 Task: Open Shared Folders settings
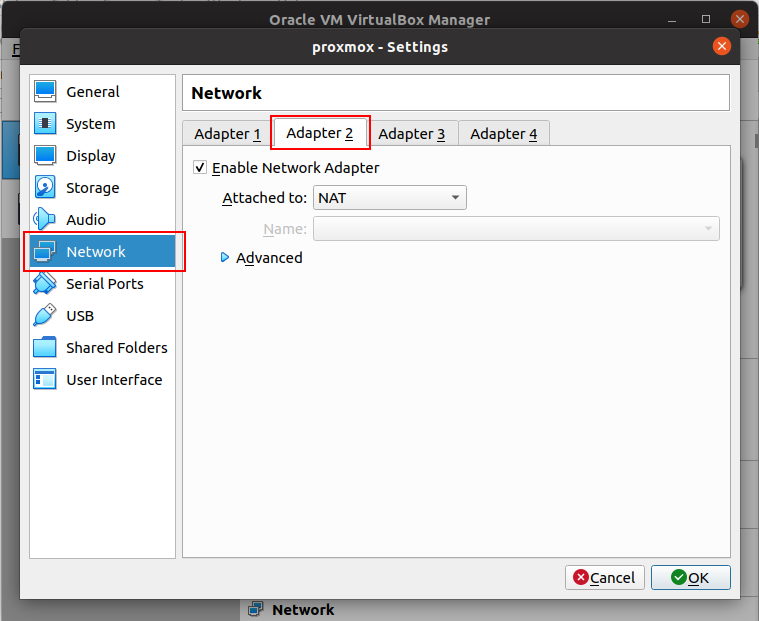click(103, 347)
